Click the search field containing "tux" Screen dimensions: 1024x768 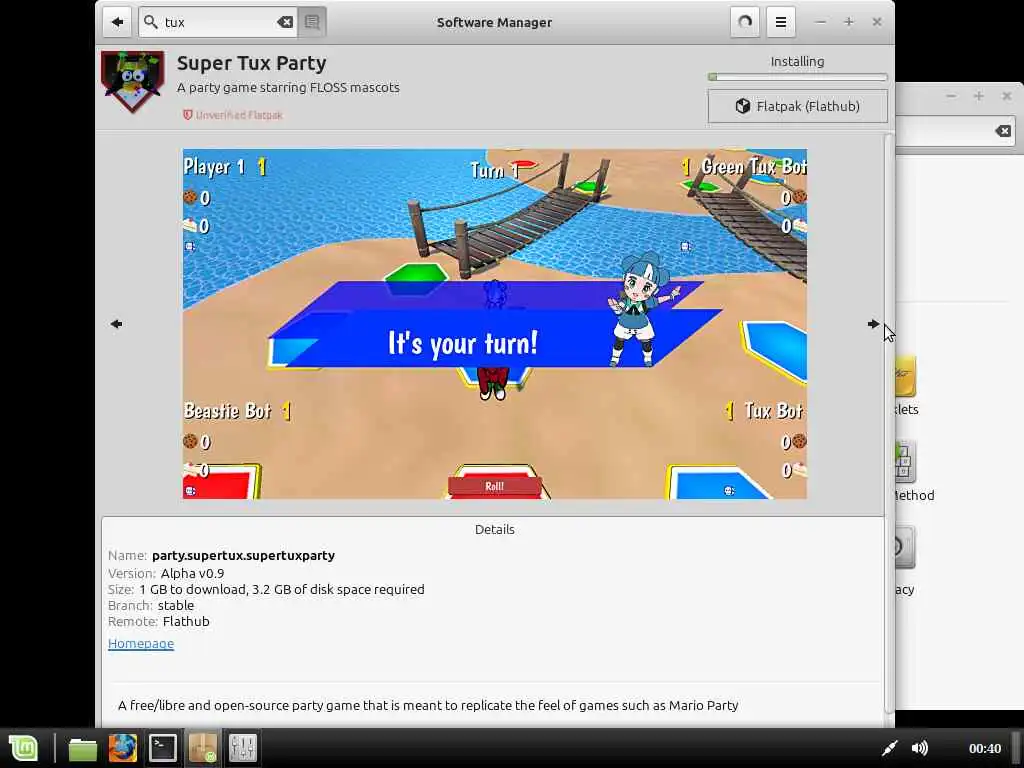point(218,22)
